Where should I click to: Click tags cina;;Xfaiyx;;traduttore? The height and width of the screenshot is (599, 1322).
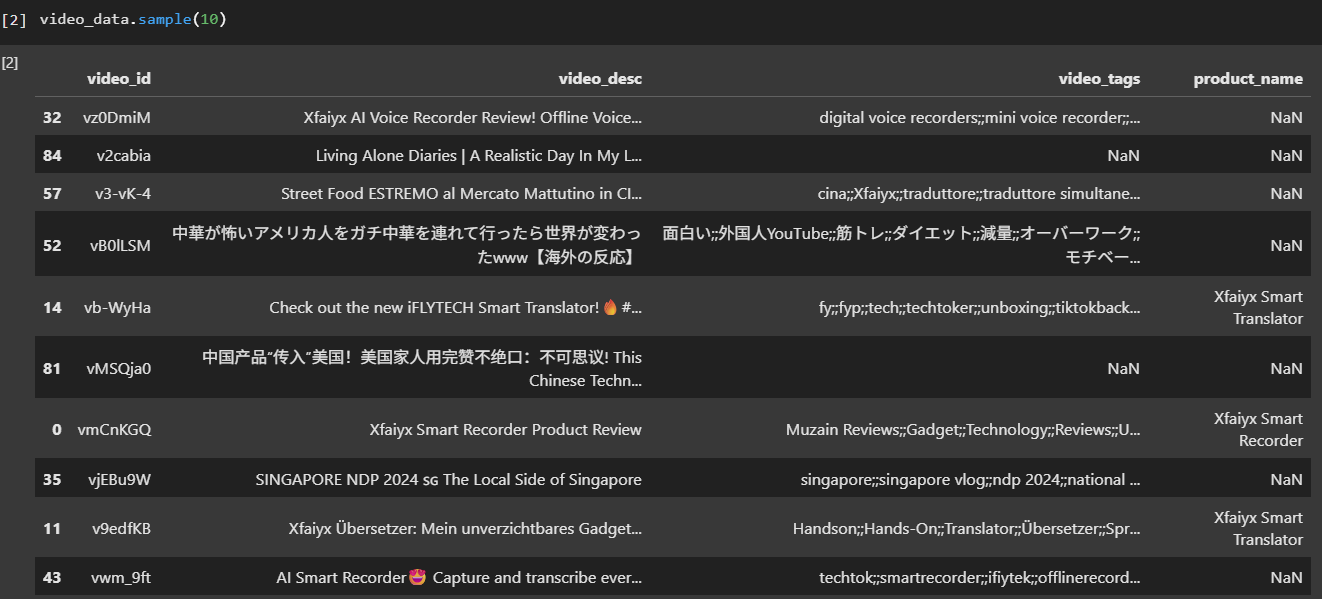point(979,194)
